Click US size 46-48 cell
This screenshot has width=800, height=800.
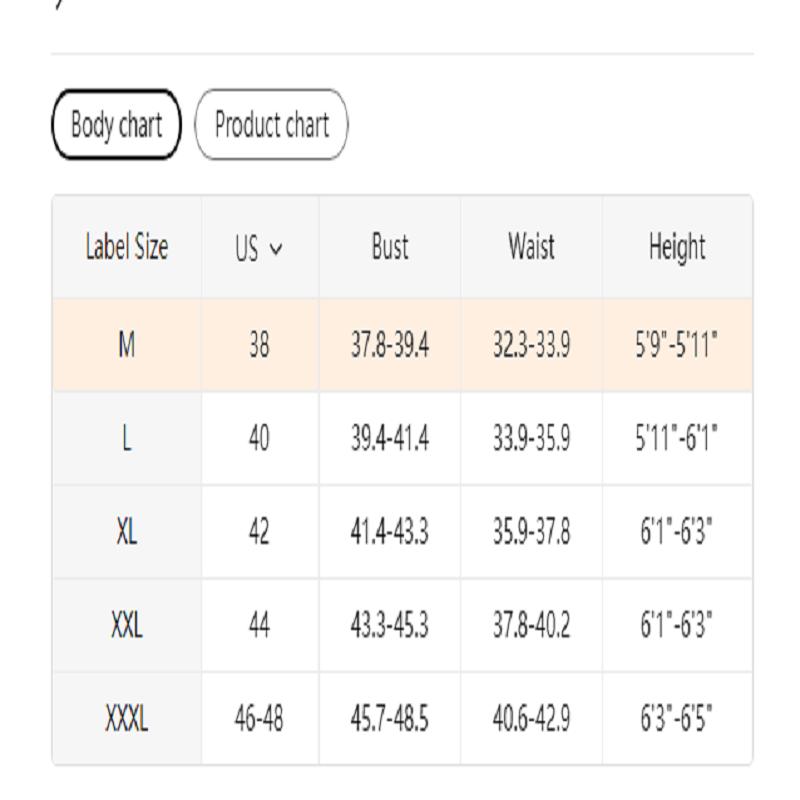click(259, 719)
